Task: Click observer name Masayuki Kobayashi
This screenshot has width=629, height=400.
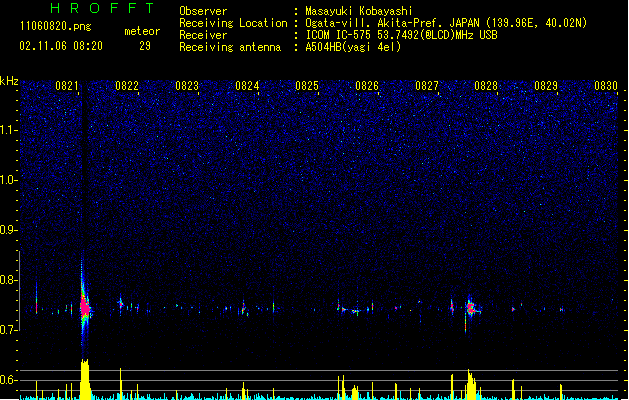Action: point(359,11)
